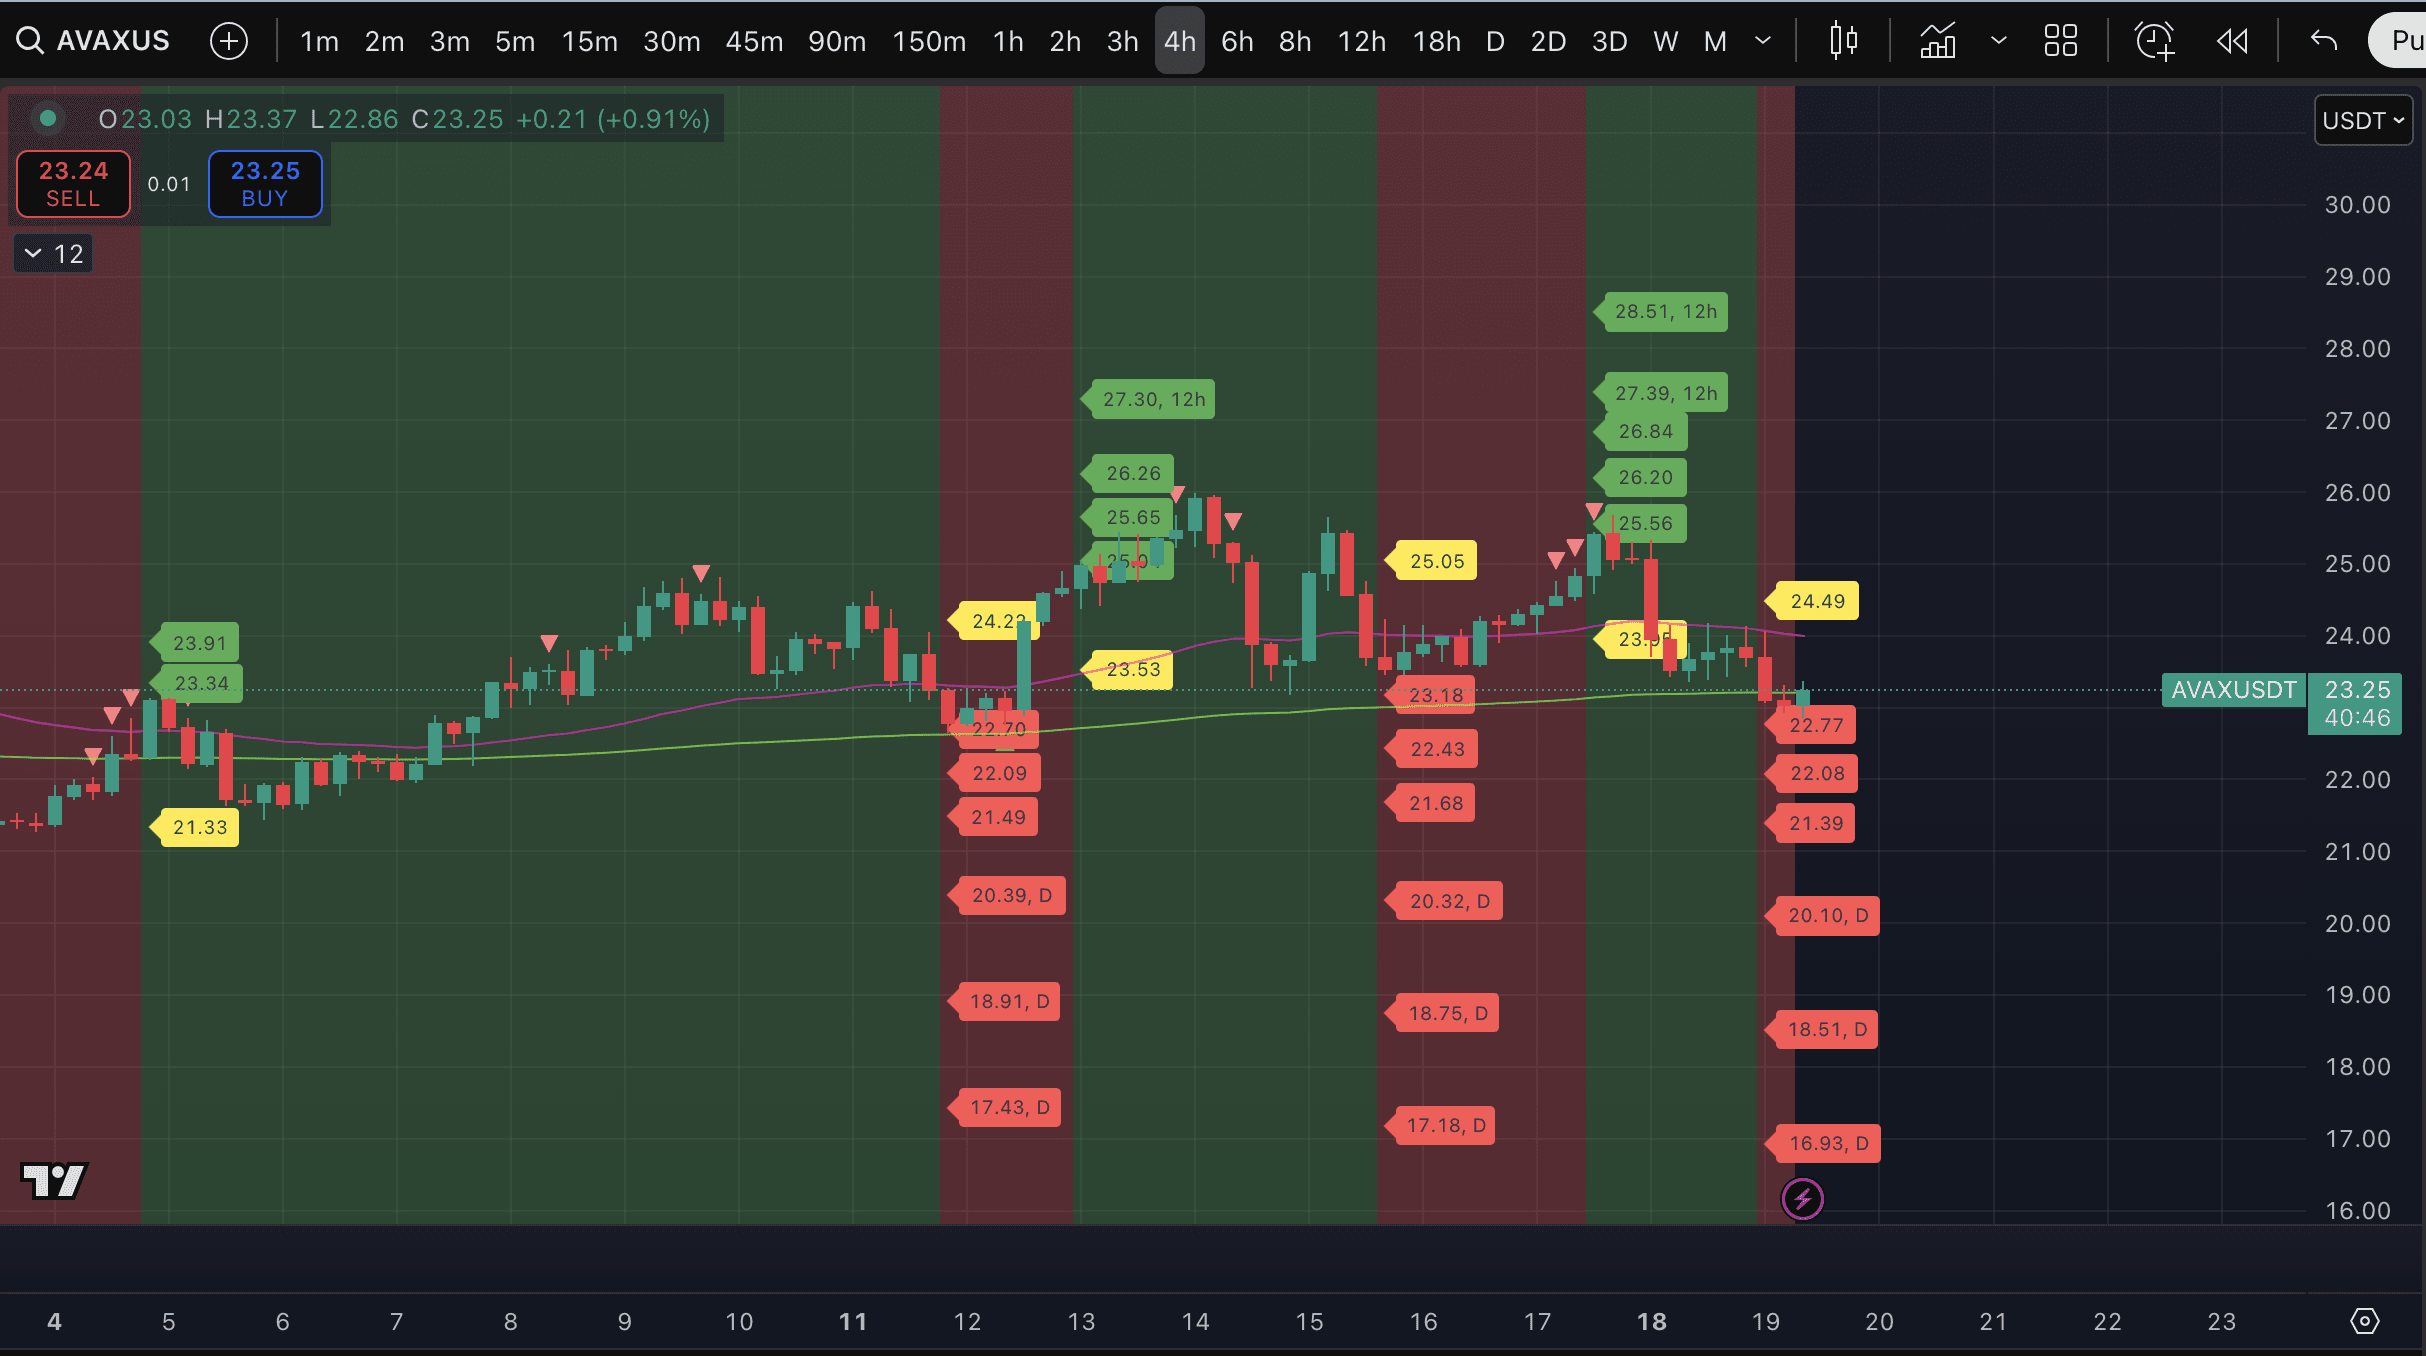Open the USDT currency dropdown
The width and height of the screenshot is (2426, 1356).
point(2363,121)
